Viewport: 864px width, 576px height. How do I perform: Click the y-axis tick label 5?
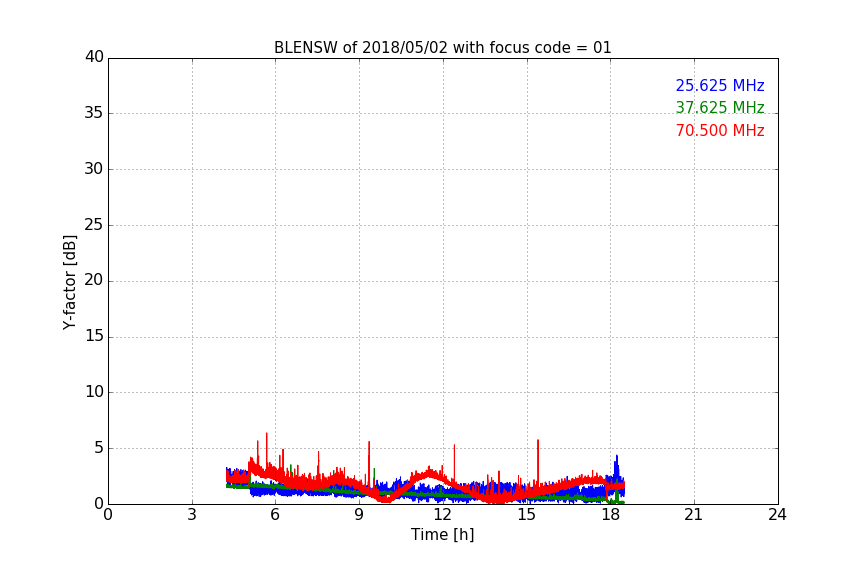pyautogui.click(x=99, y=448)
